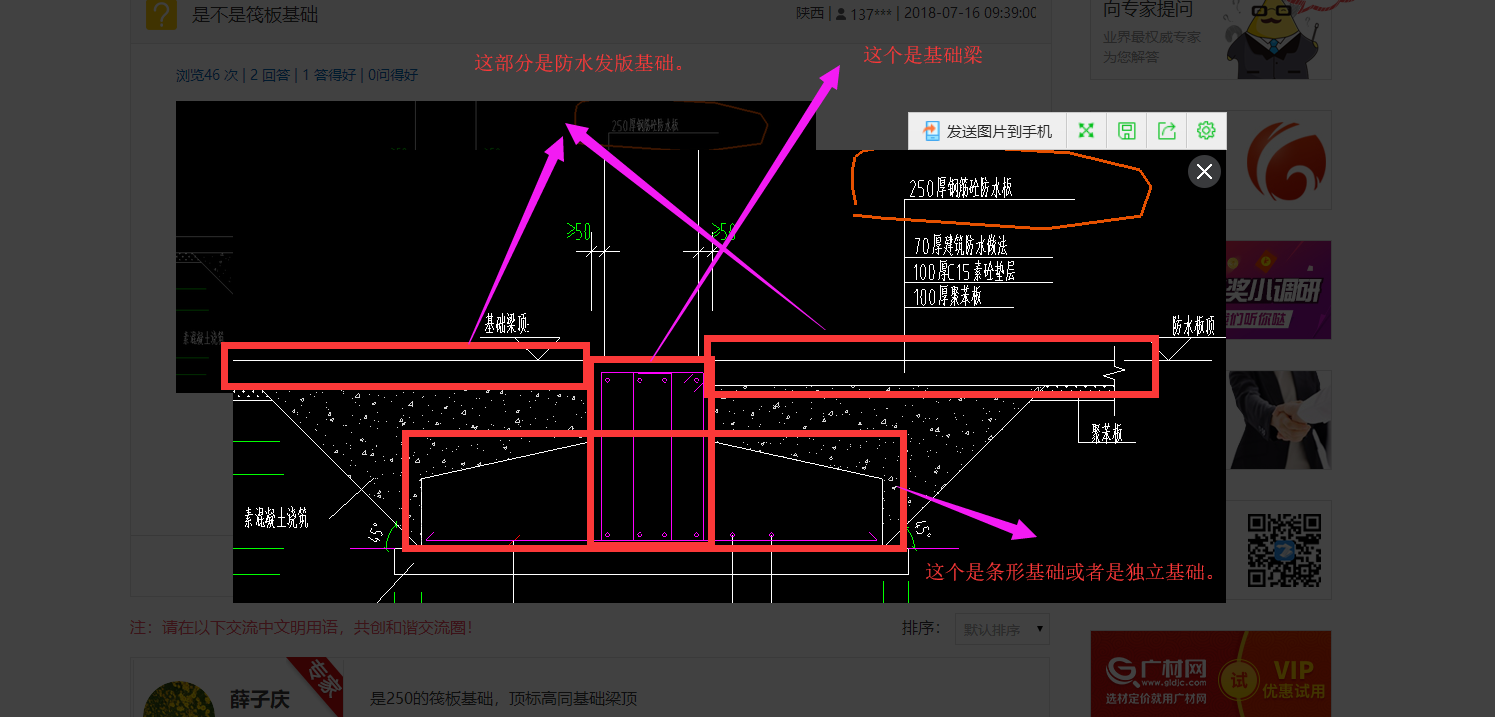Click the 2 回答 answers count

[x=270, y=75]
